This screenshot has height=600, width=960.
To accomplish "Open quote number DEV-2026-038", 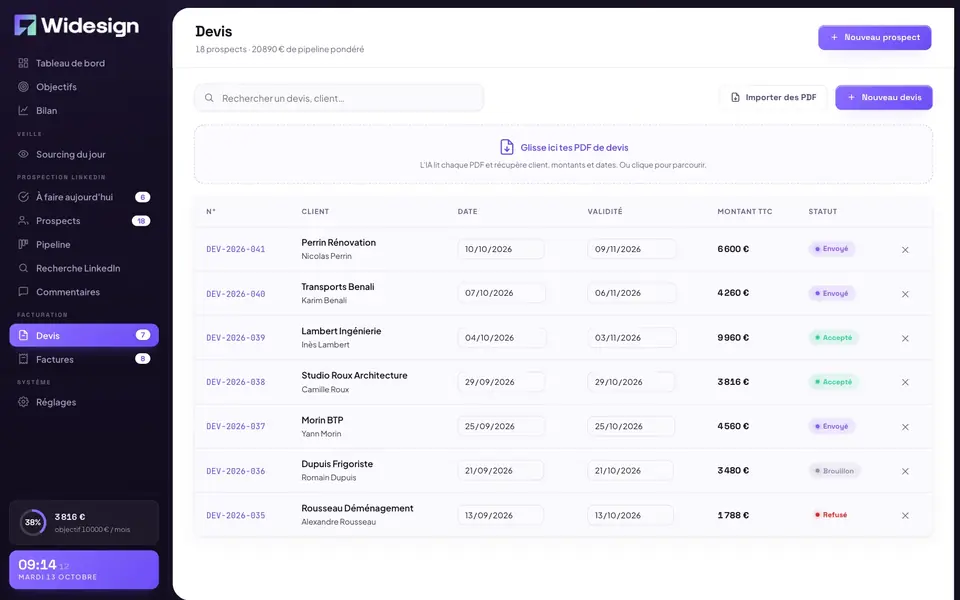I will [236, 382].
